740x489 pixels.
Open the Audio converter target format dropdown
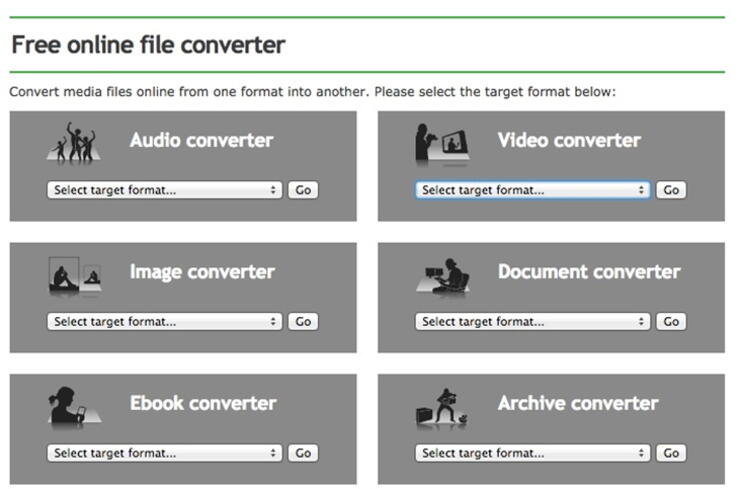(165, 190)
